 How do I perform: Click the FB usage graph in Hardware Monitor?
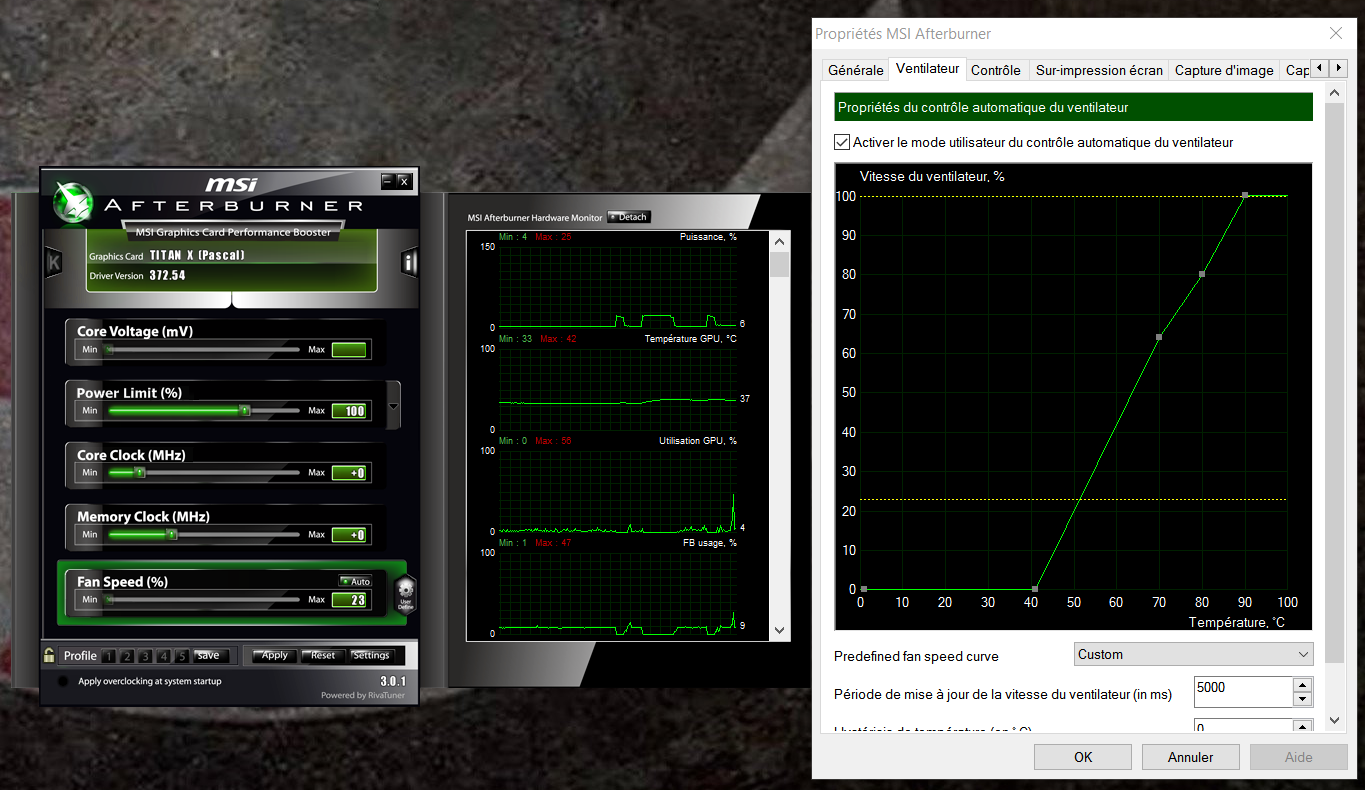click(617, 593)
